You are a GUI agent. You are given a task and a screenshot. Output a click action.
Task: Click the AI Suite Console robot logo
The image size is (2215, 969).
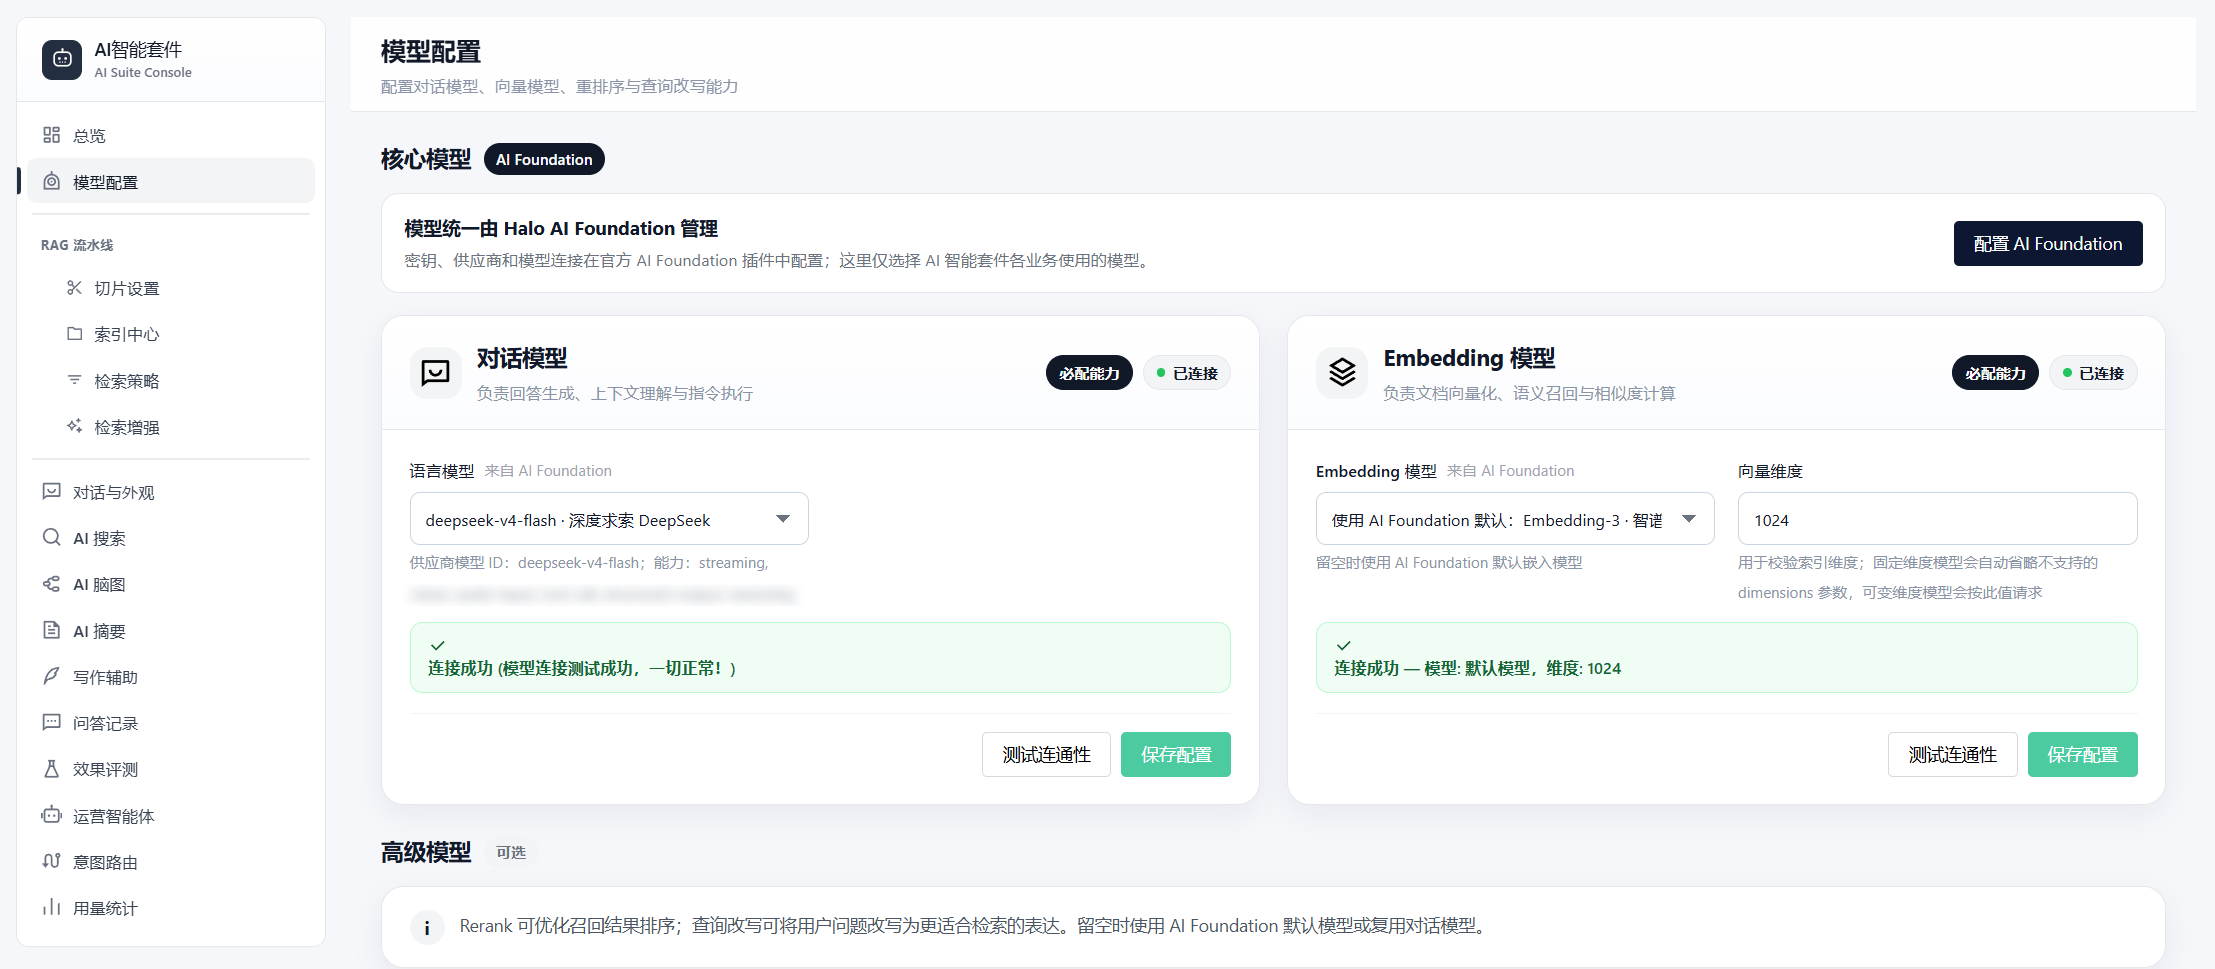pos(62,59)
